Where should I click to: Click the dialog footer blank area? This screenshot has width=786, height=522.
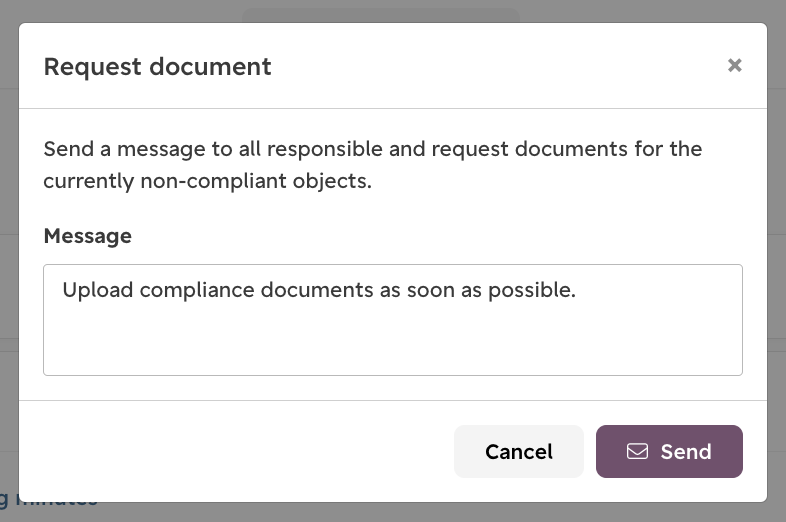click(236, 451)
